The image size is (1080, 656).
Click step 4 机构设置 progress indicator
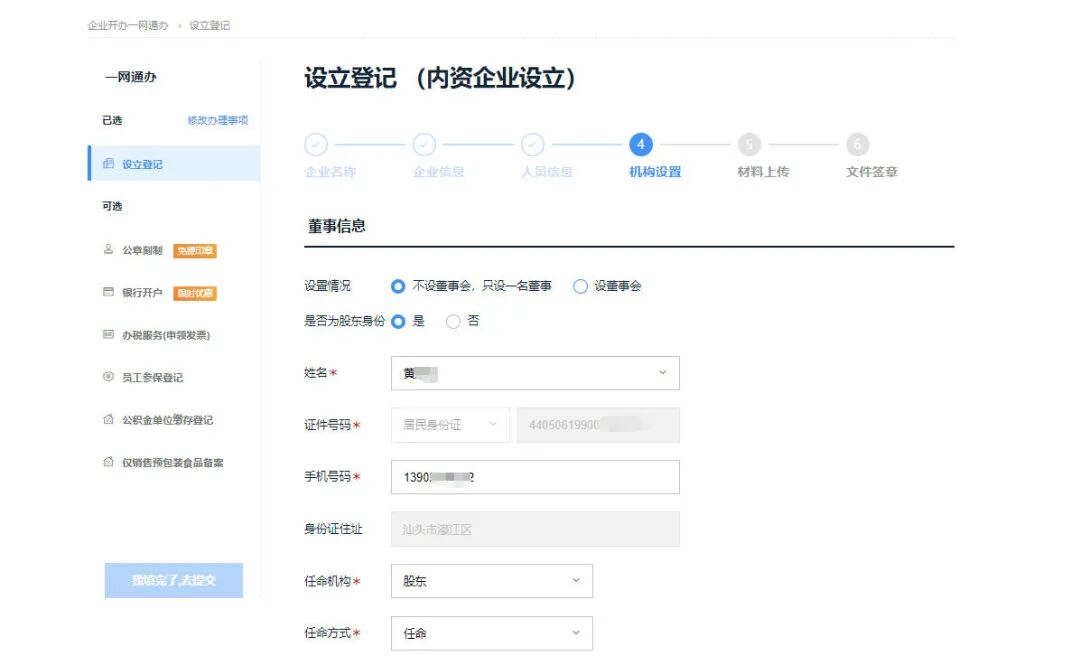[655, 144]
